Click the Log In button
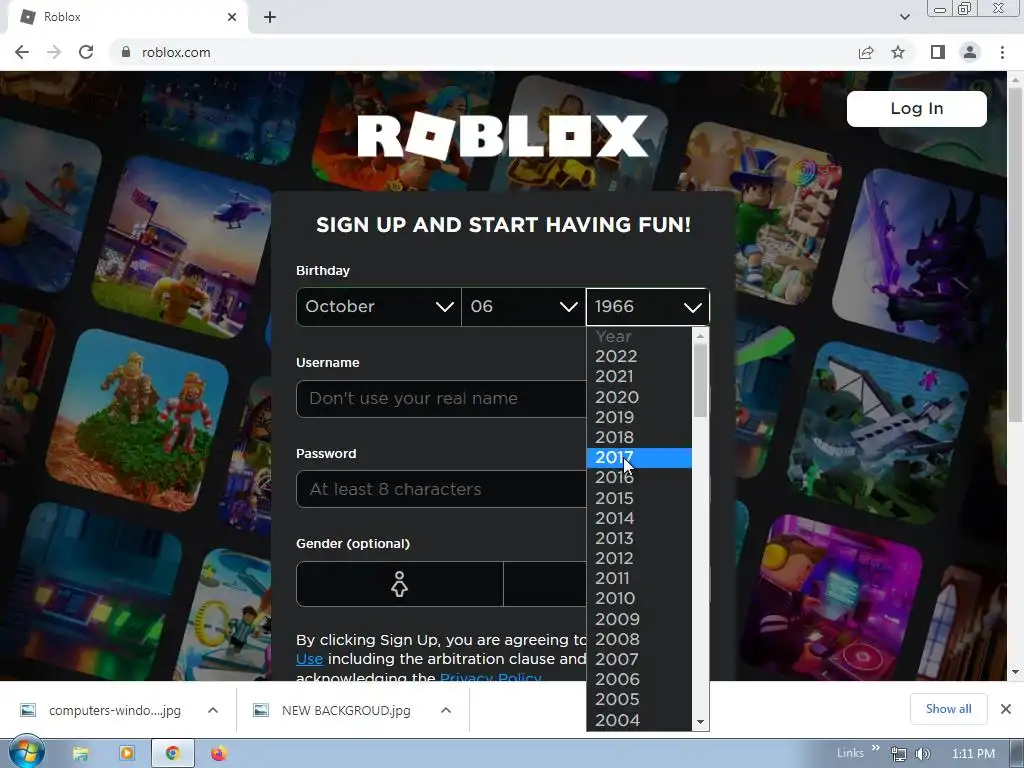 916,108
